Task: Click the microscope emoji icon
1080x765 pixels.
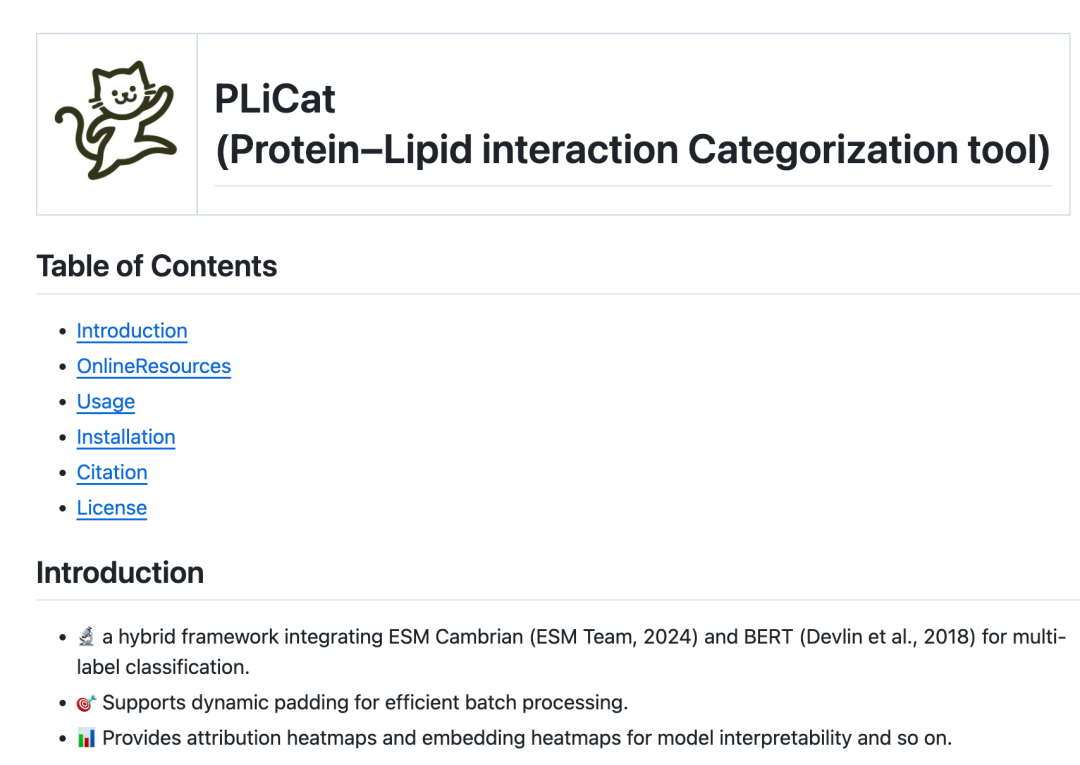Action: [x=86, y=637]
